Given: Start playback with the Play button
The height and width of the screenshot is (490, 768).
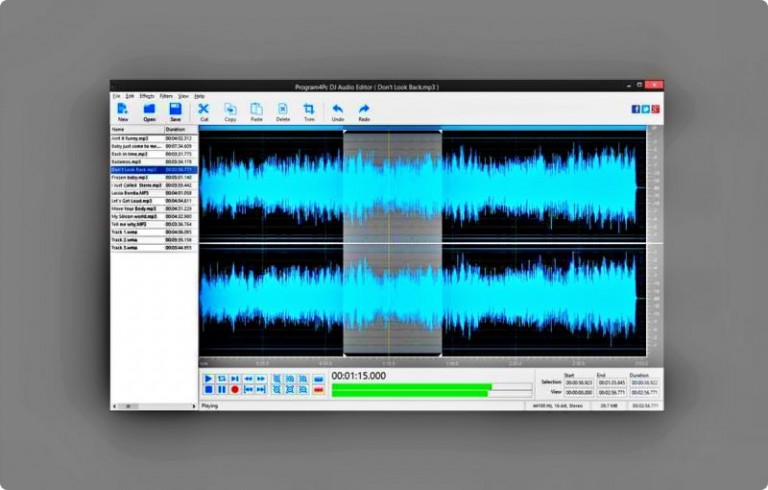Looking at the screenshot, I should point(208,379).
